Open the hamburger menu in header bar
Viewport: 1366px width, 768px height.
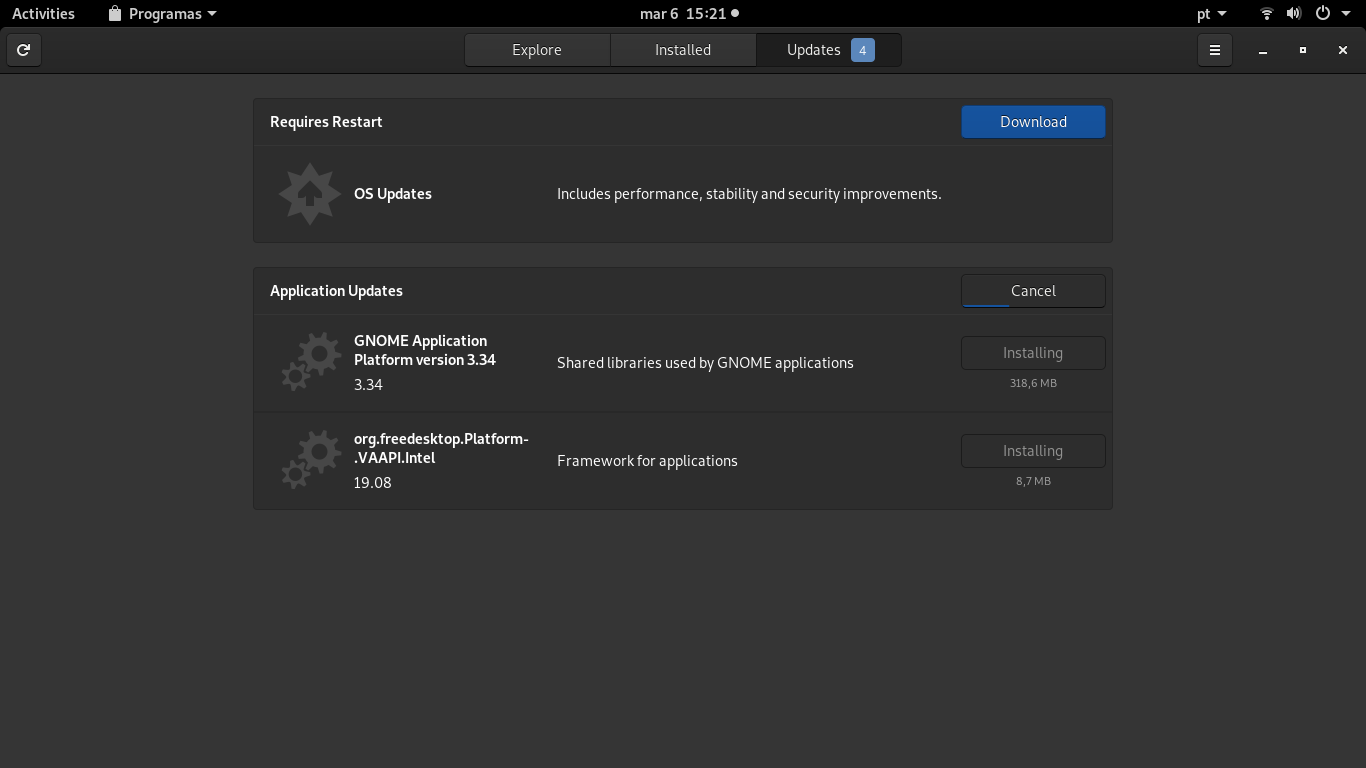click(1215, 50)
